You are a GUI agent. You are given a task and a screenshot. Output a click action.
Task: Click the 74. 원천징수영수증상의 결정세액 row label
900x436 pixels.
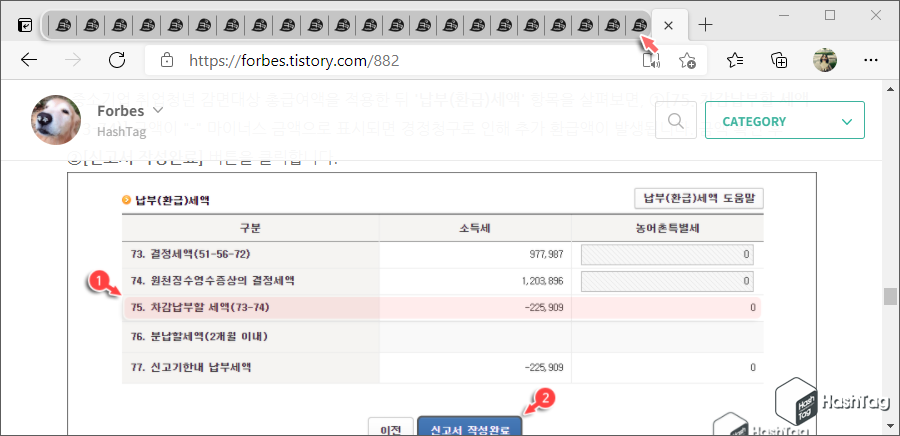pyautogui.click(x=212, y=281)
